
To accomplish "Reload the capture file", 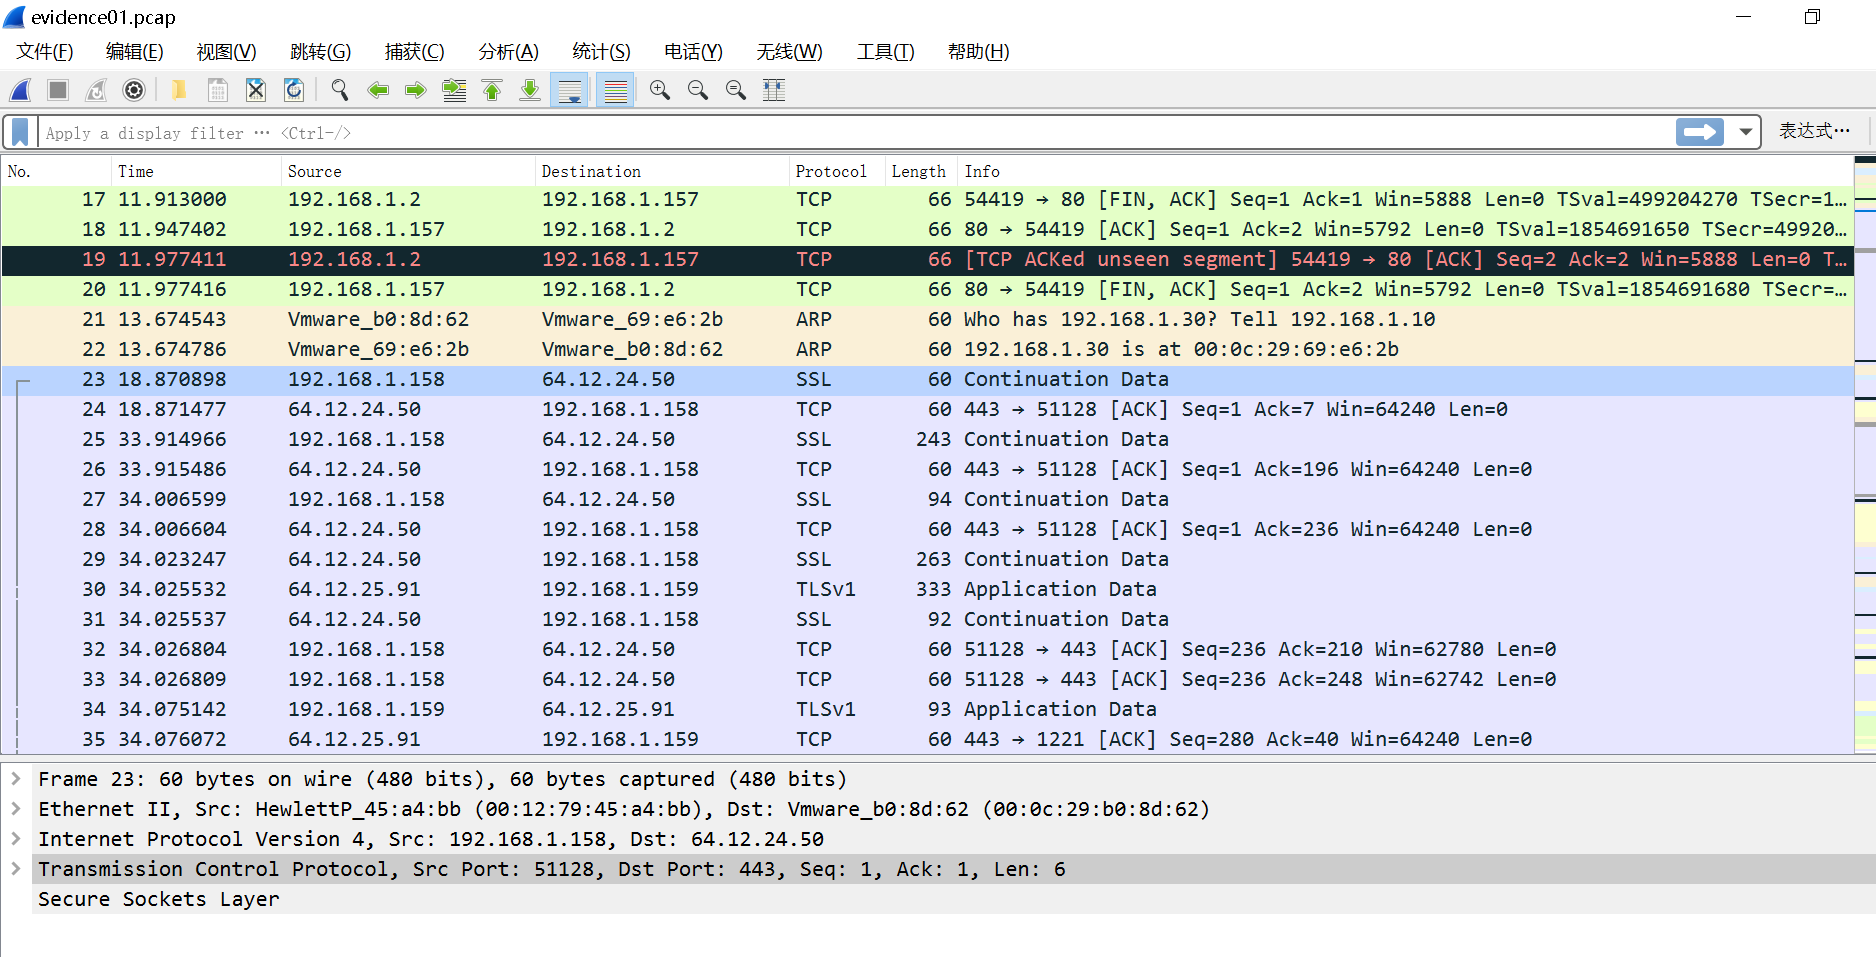I will pos(293,90).
